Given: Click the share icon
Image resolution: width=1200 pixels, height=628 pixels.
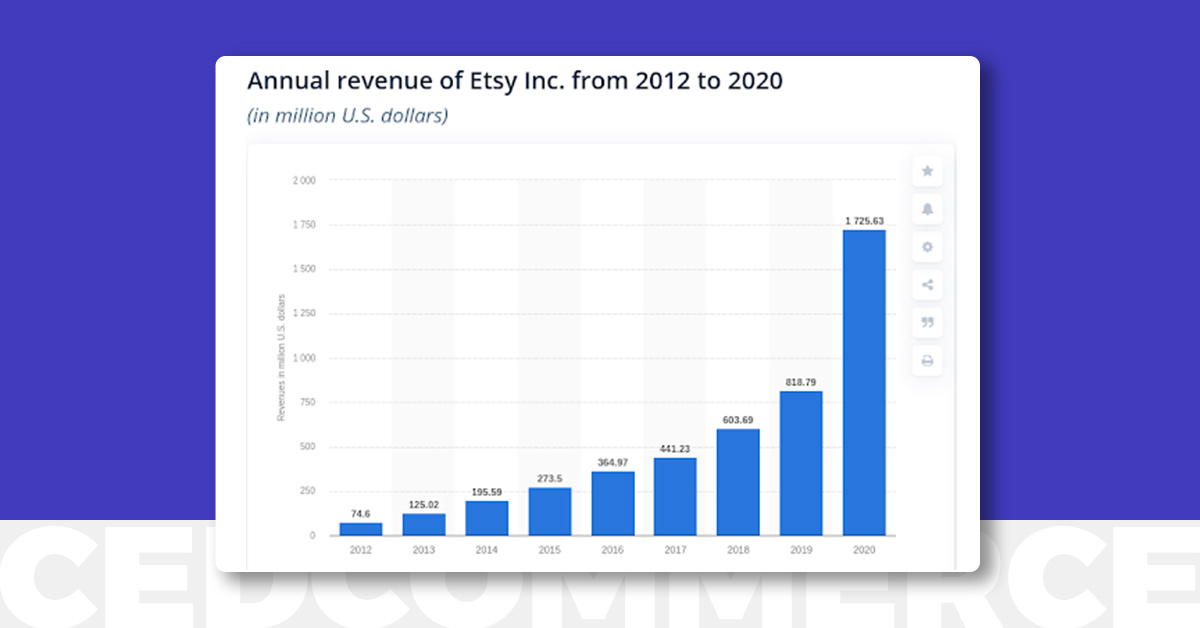Looking at the screenshot, I should (x=927, y=285).
